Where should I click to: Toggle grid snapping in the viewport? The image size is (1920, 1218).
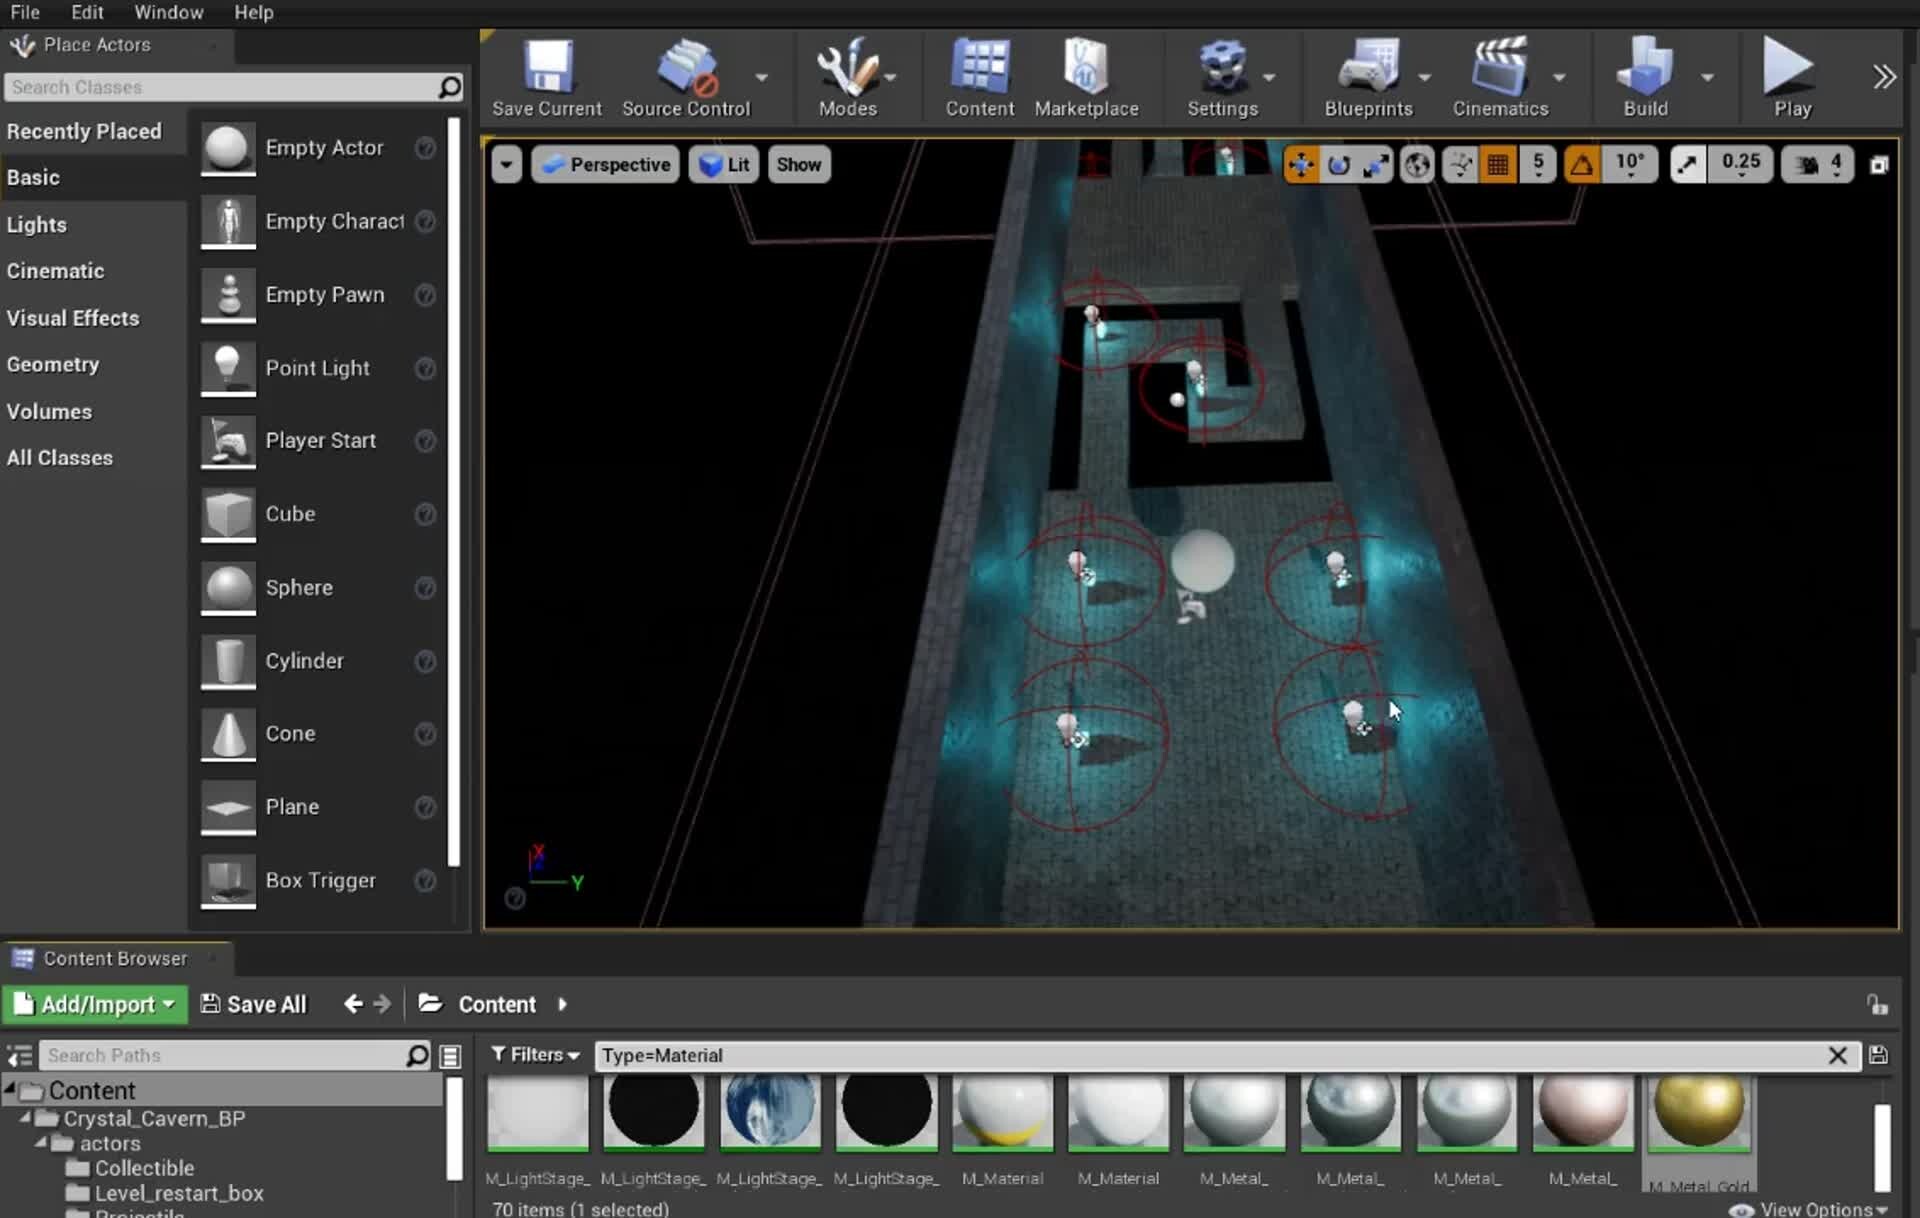pos(1497,164)
